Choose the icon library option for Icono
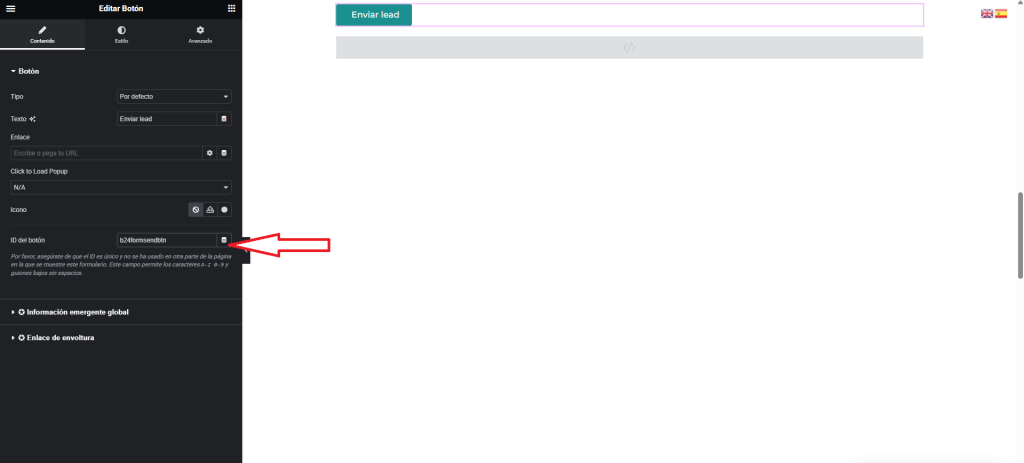This screenshot has width=1024, height=463. tap(224, 210)
